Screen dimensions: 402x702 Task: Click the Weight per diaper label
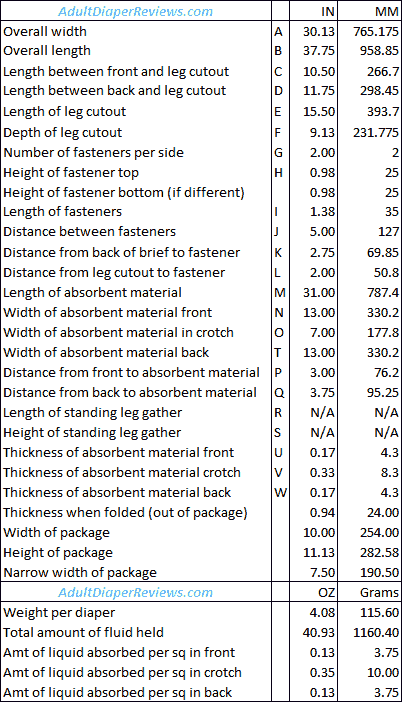coord(59,612)
